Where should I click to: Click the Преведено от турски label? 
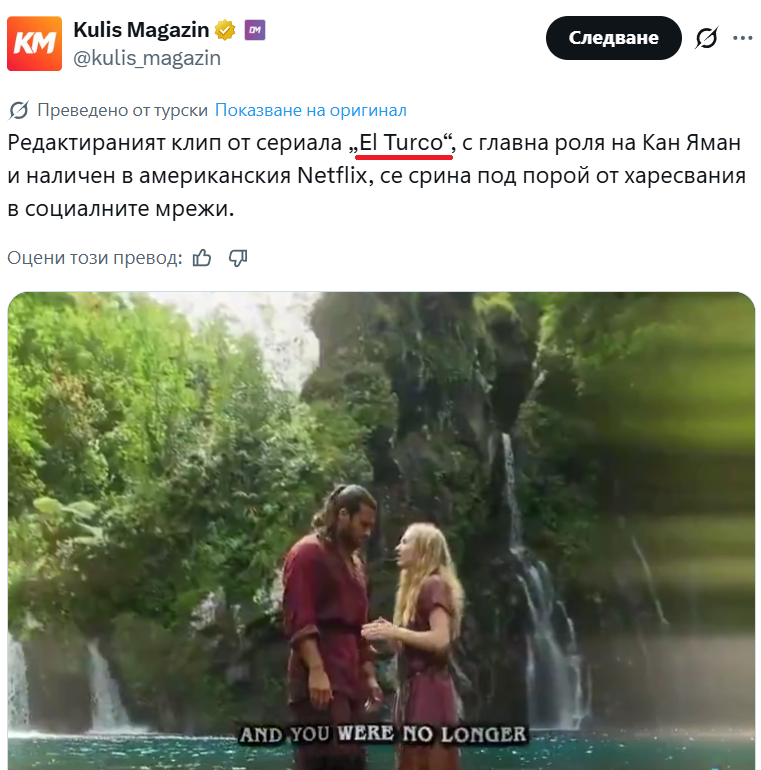coord(123,110)
